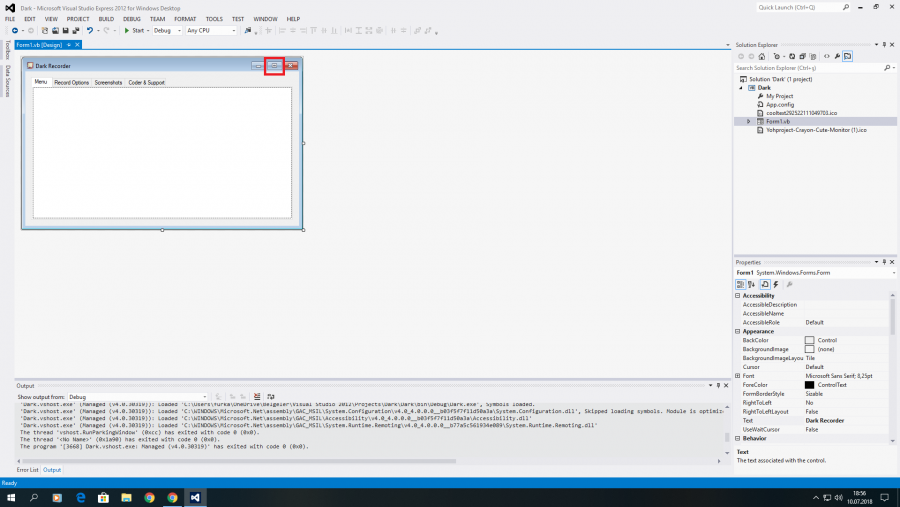Open the Data Sources side panel
This screenshot has height=507, width=900.
7,81
